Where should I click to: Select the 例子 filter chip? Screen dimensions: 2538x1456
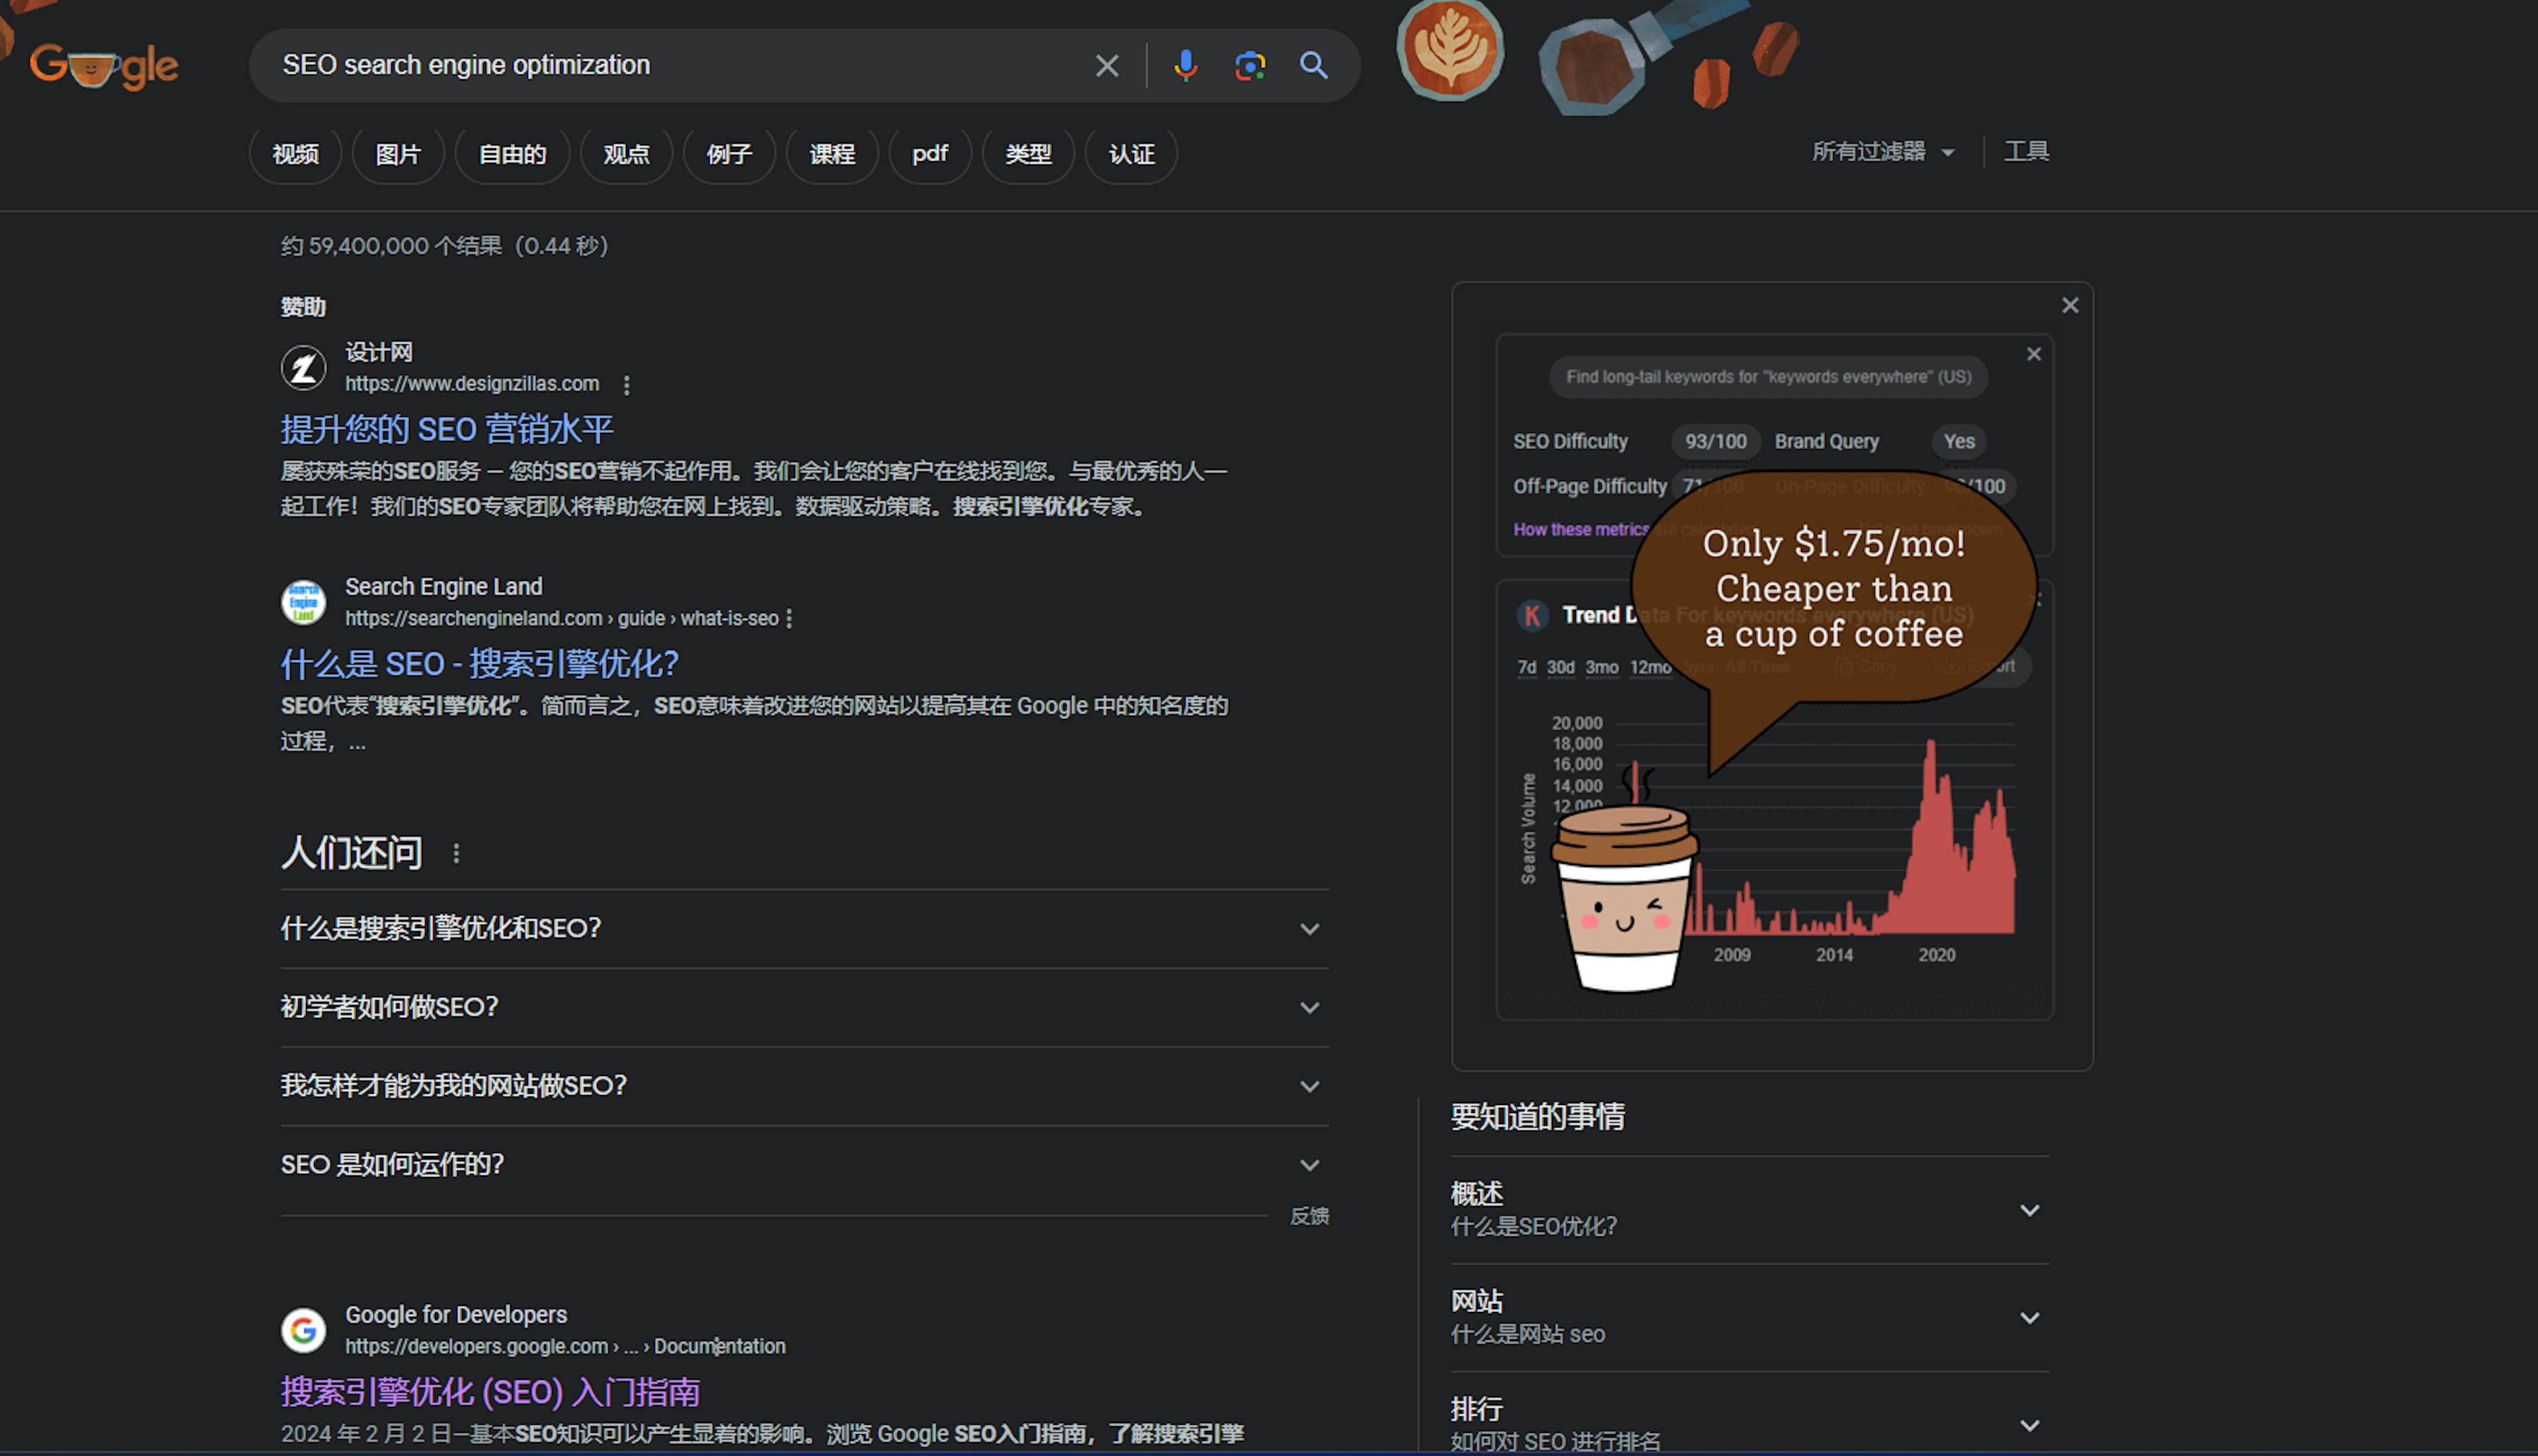click(729, 154)
